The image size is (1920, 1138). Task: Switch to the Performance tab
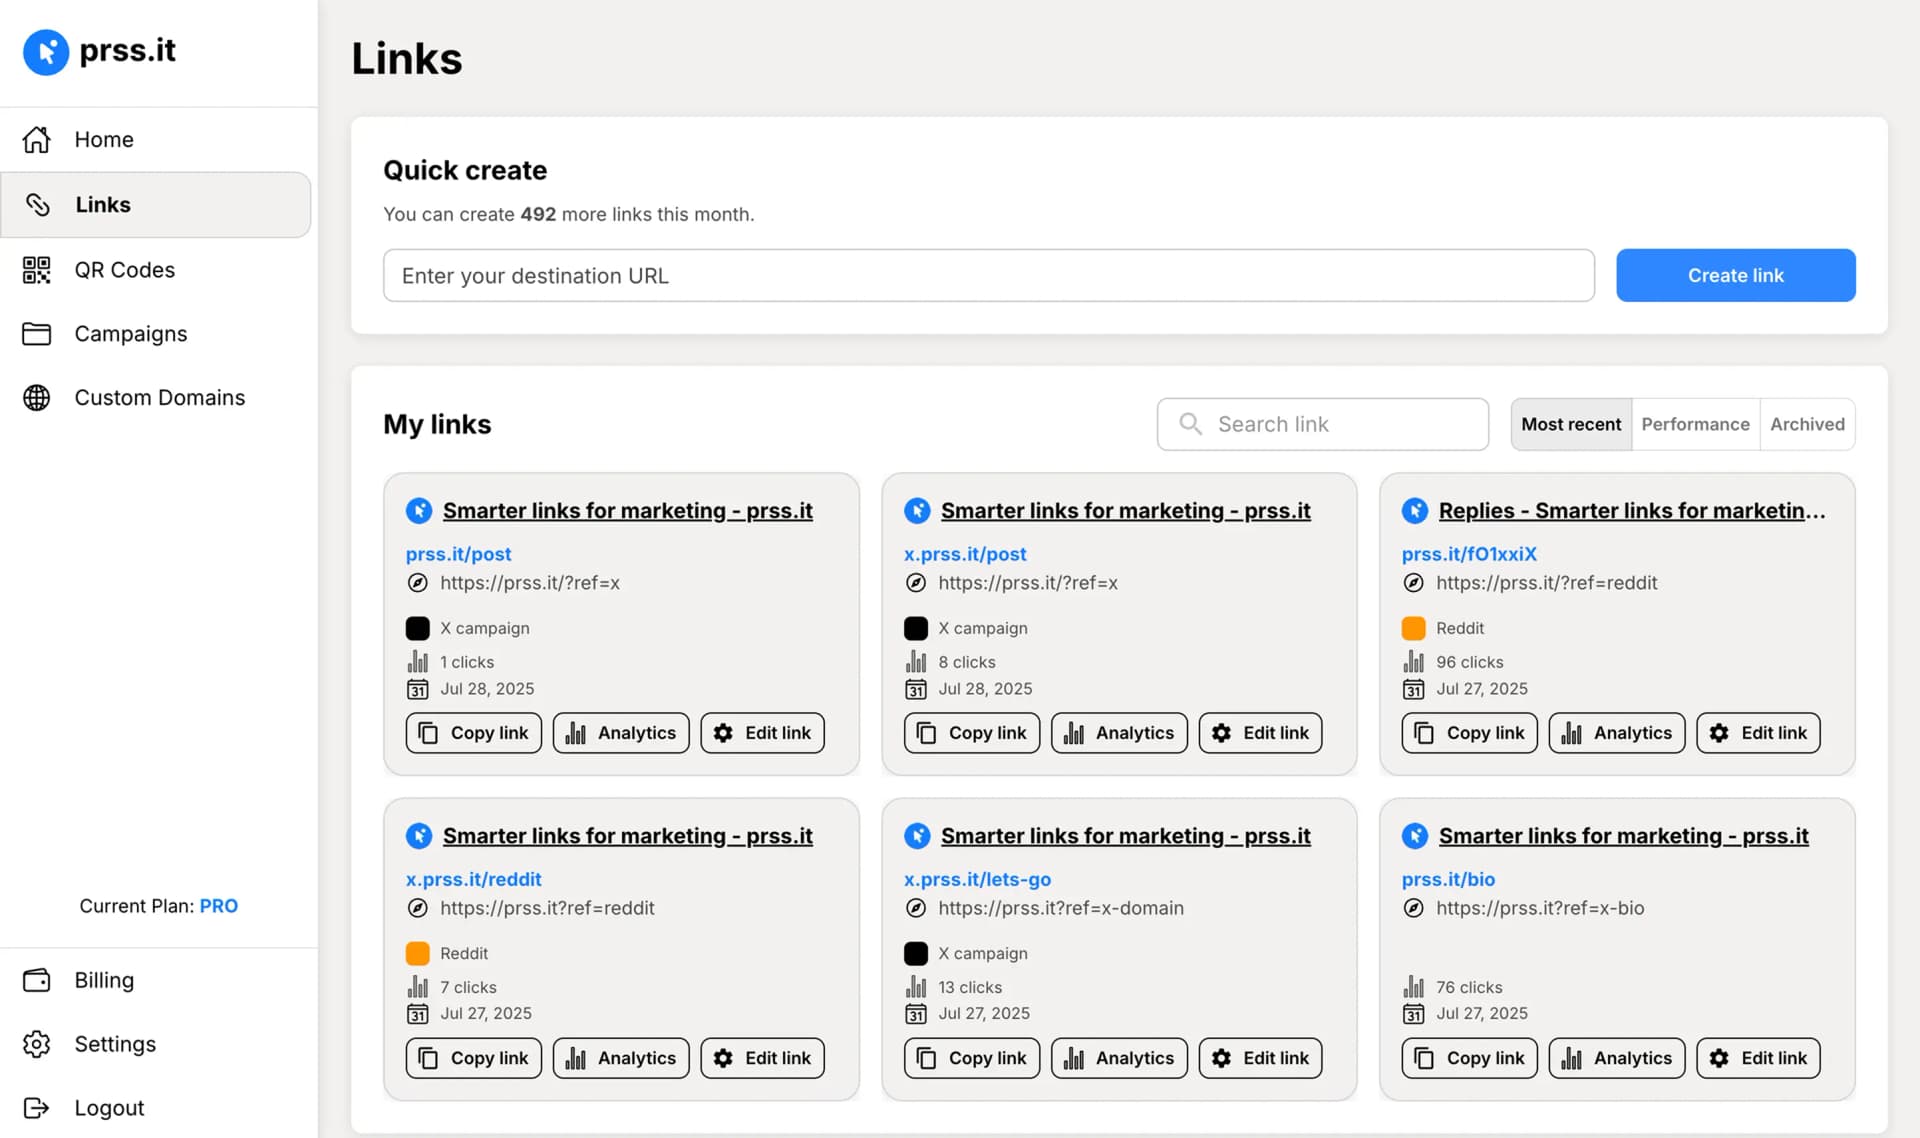tap(1695, 425)
